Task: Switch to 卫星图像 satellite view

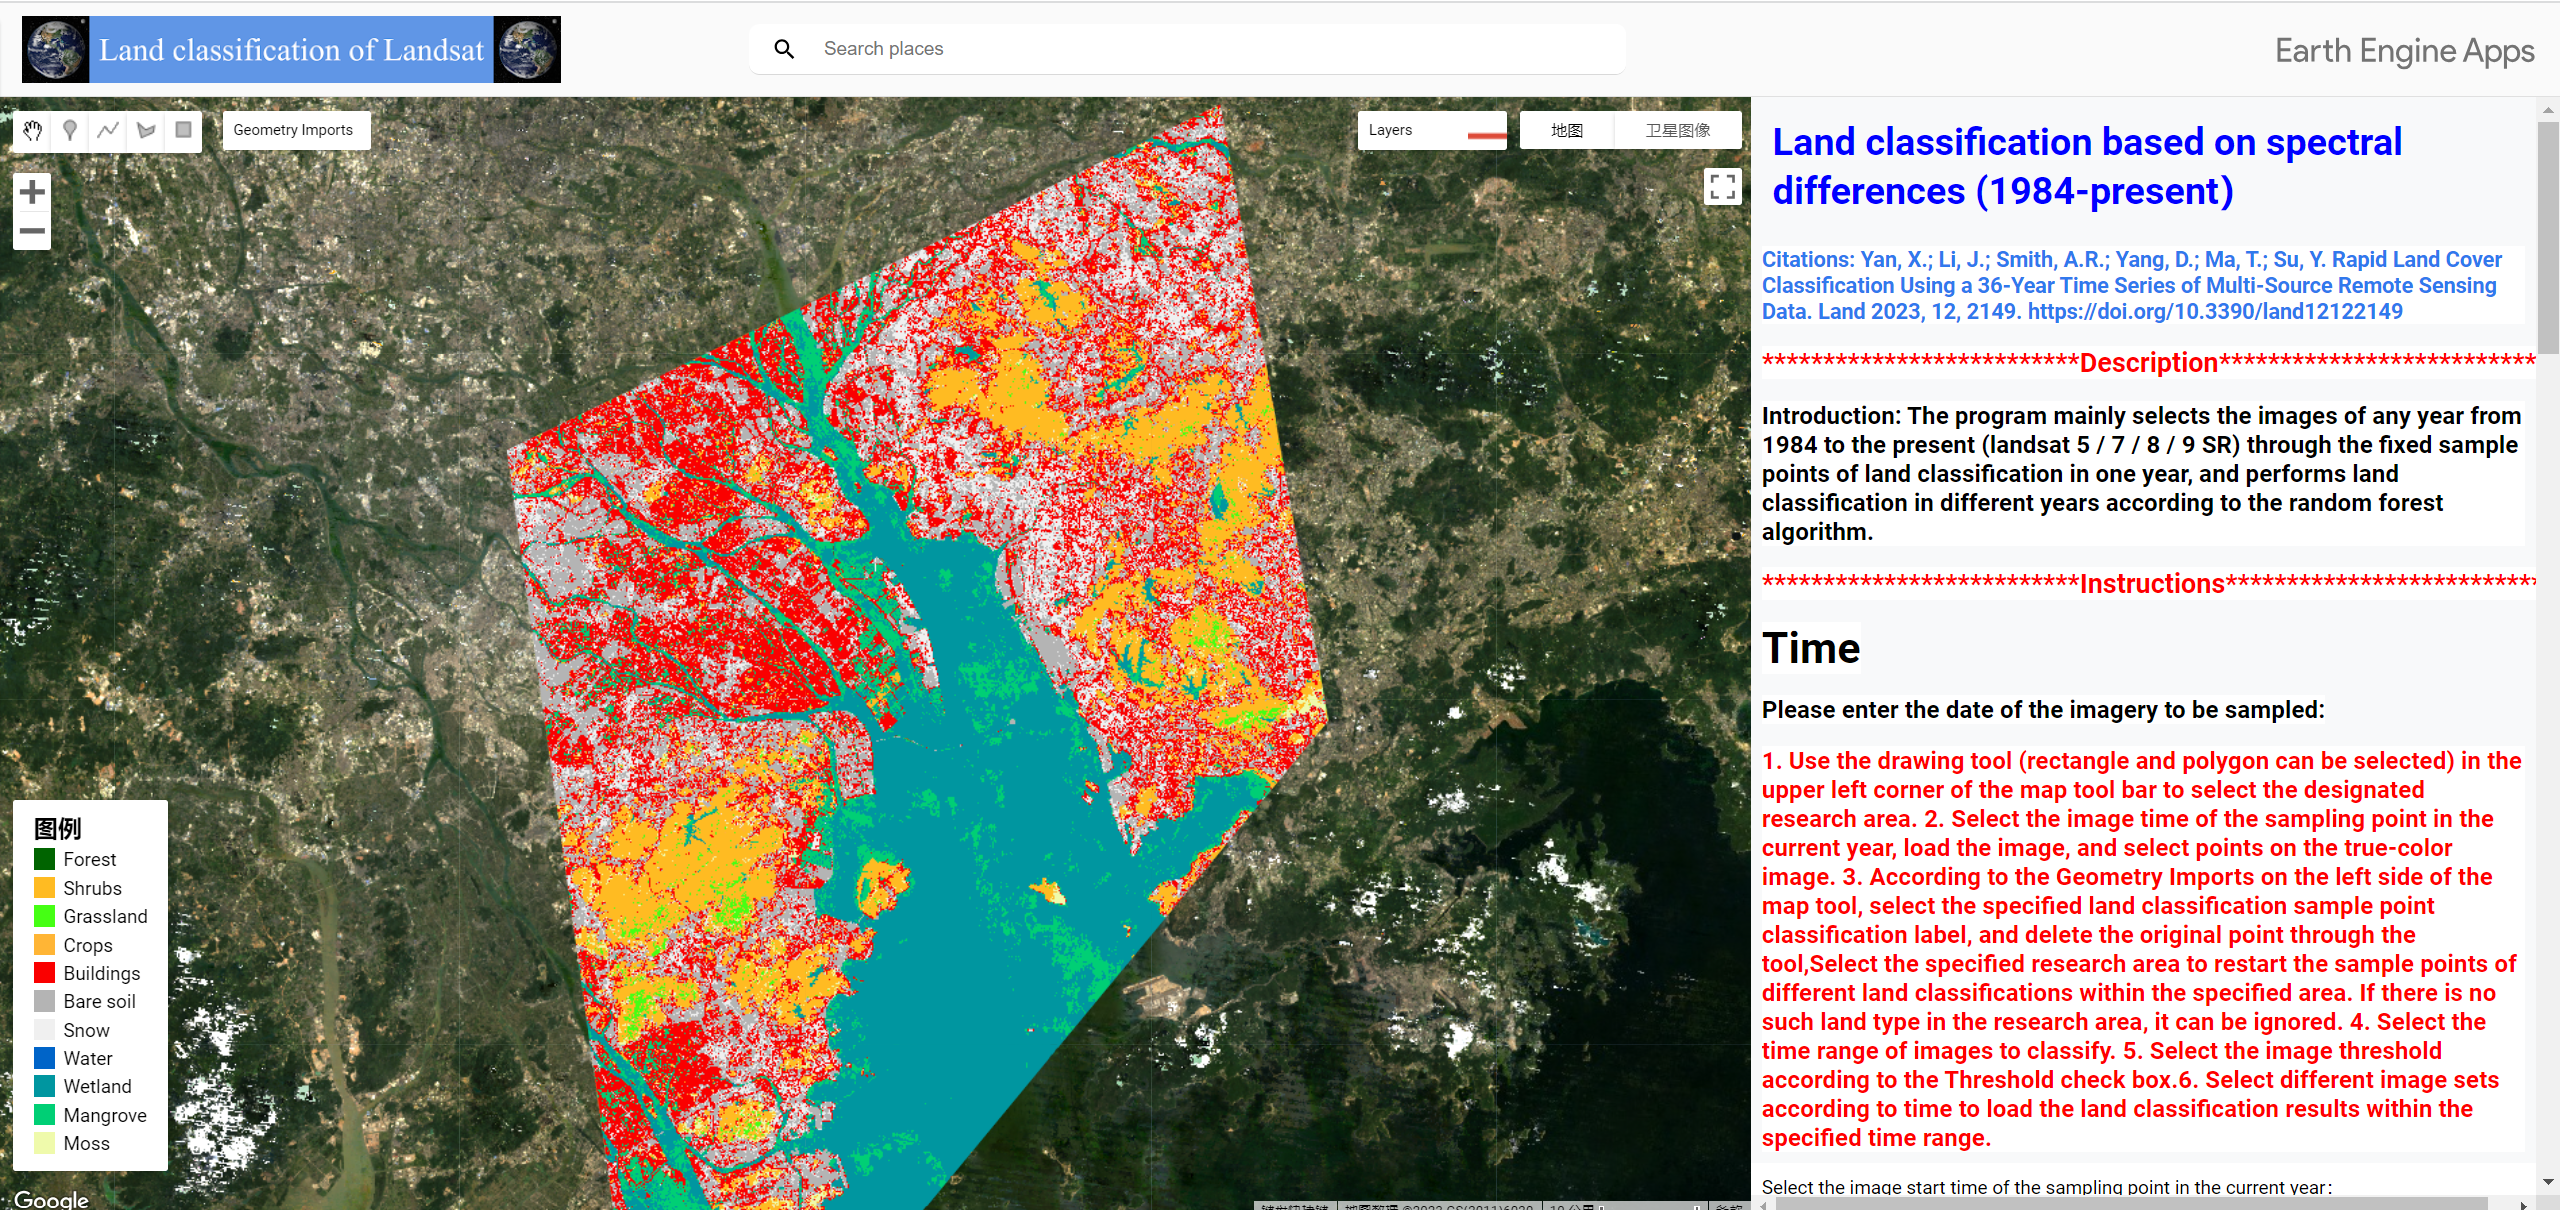Action: (x=1677, y=130)
